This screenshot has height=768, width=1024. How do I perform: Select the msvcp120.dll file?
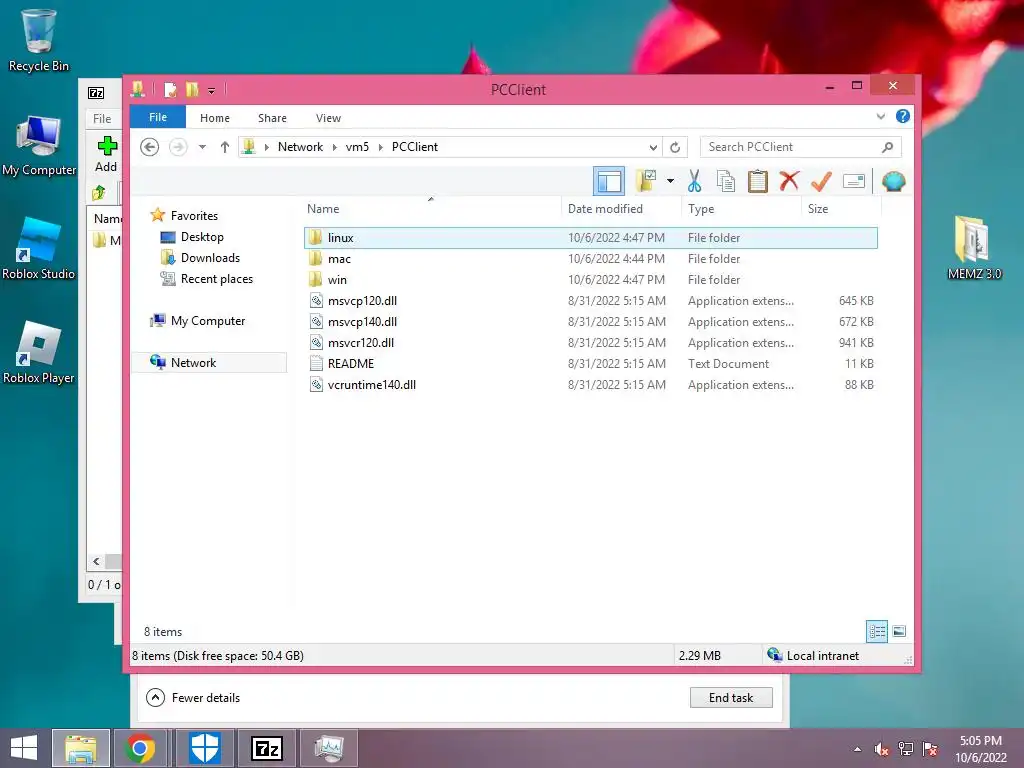[590, 300]
